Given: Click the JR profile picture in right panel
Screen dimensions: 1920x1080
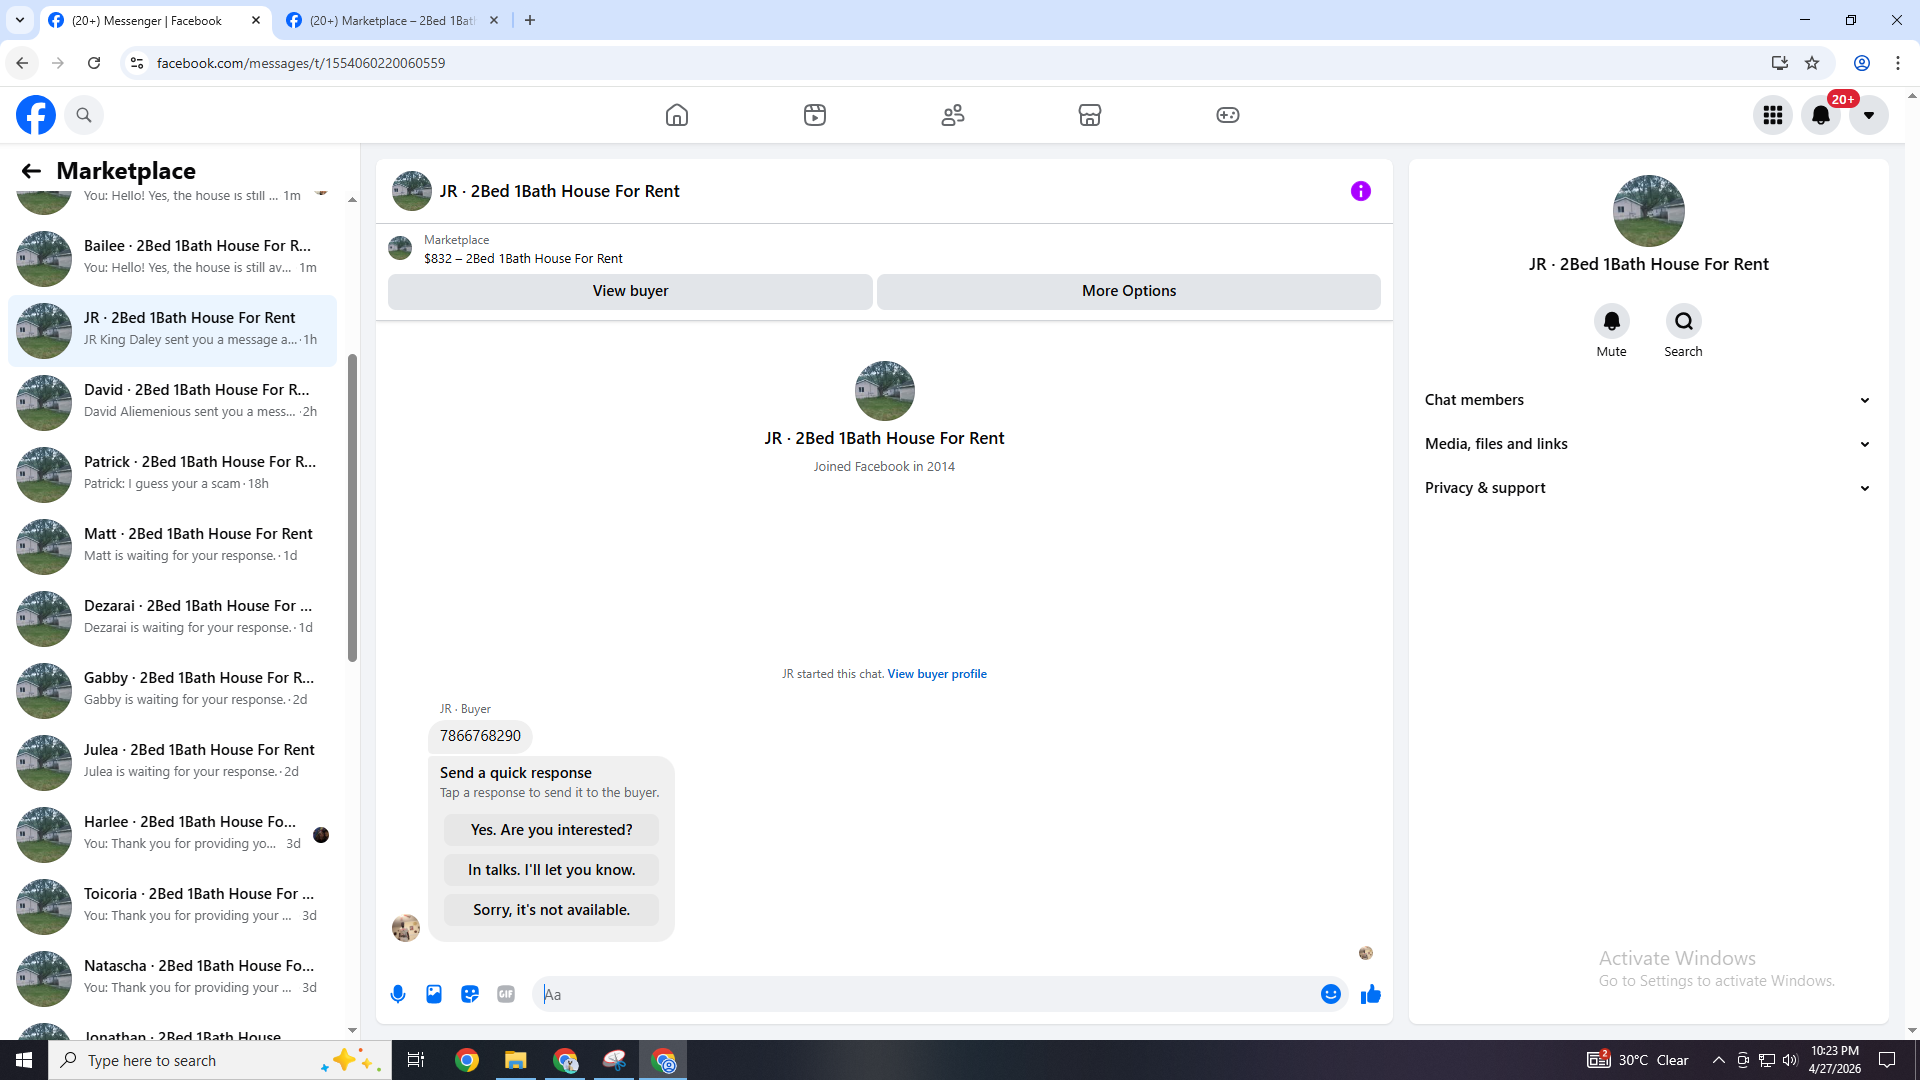Looking at the screenshot, I should (x=1649, y=211).
